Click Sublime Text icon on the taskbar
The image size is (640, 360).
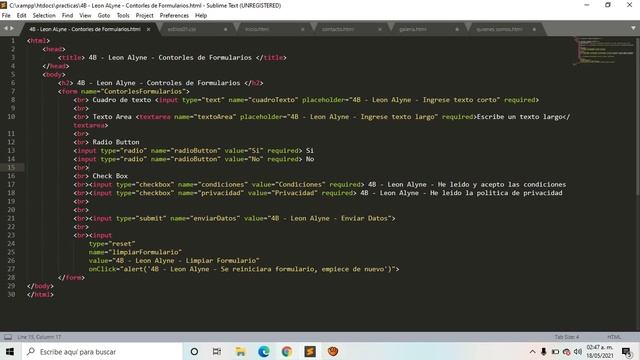point(310,351)
